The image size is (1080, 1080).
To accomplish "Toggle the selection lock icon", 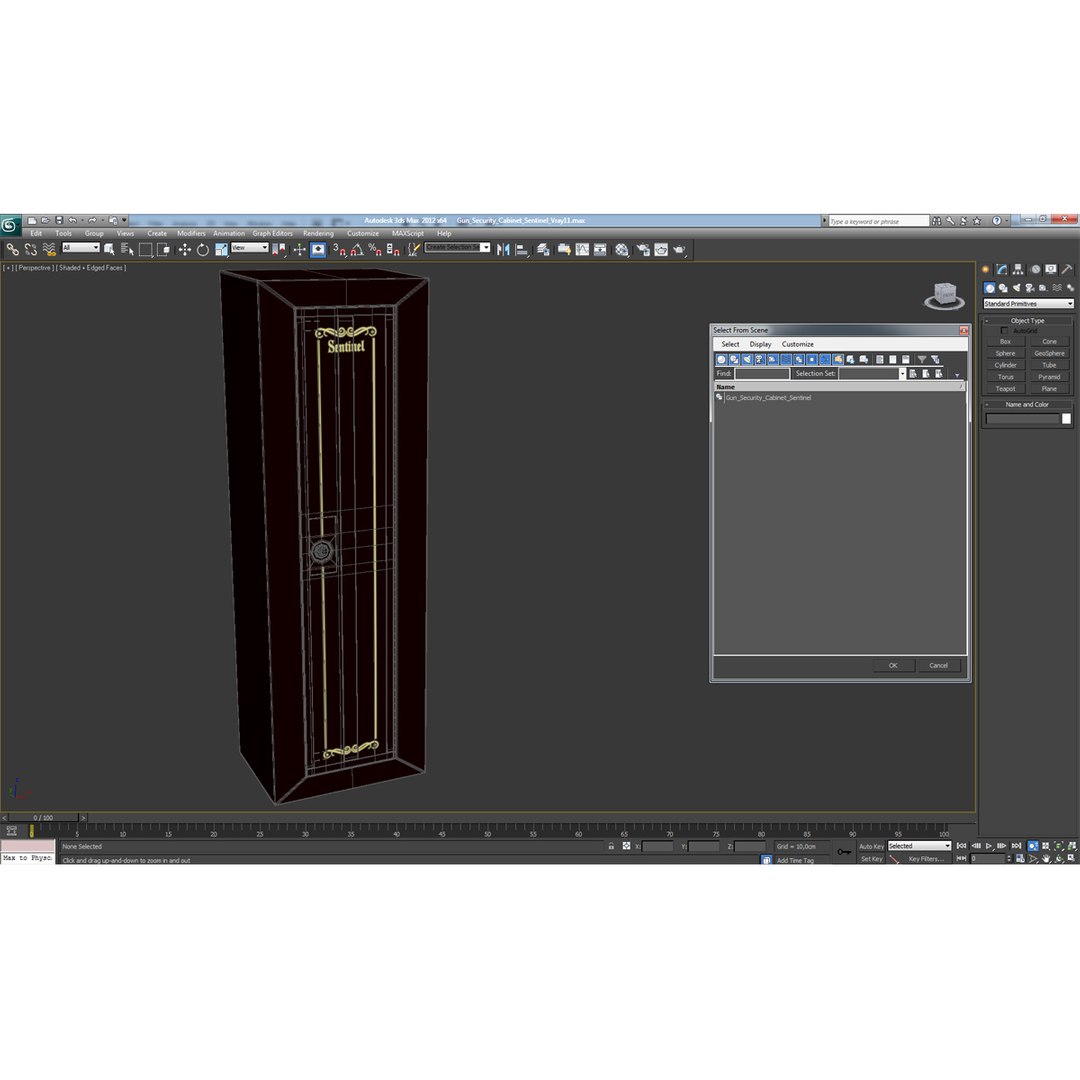I will coord(611,846).
